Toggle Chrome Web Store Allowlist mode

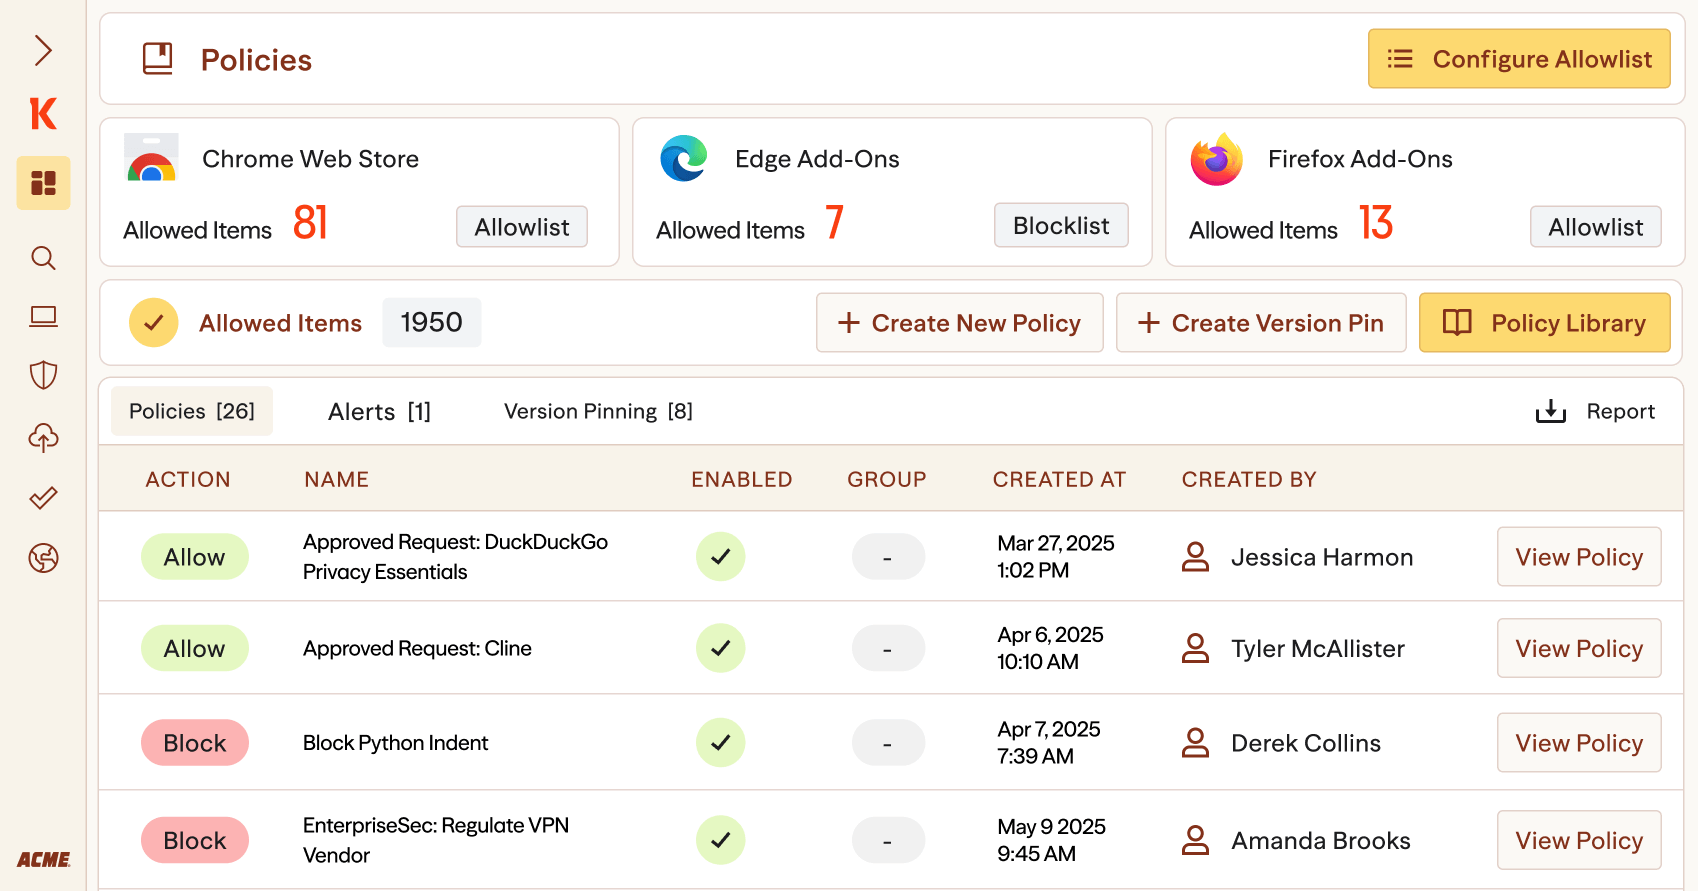(x=522, y=227)
